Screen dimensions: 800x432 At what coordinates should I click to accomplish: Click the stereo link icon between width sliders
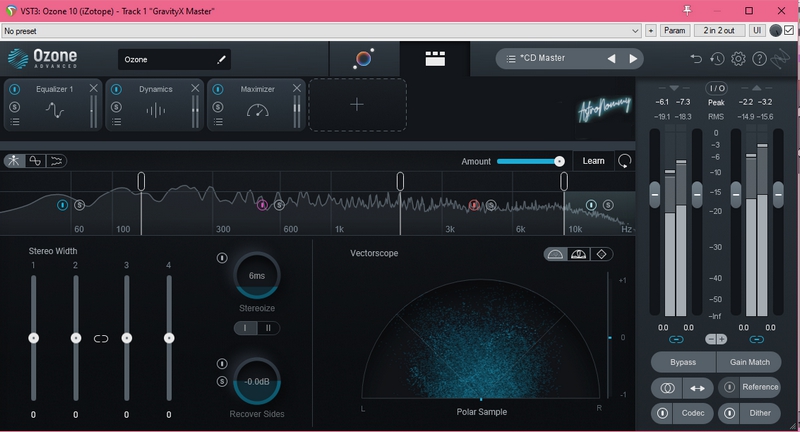click(x=101, y=339)
